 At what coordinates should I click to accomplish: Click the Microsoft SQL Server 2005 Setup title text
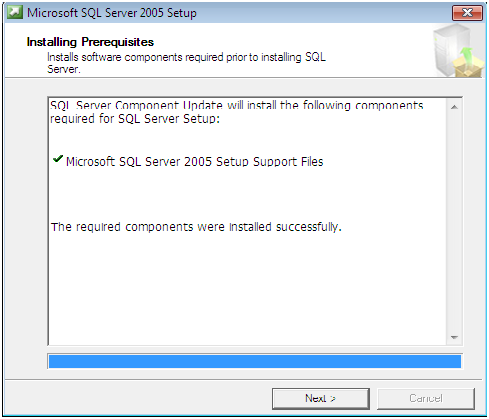[x=112, y=13]
